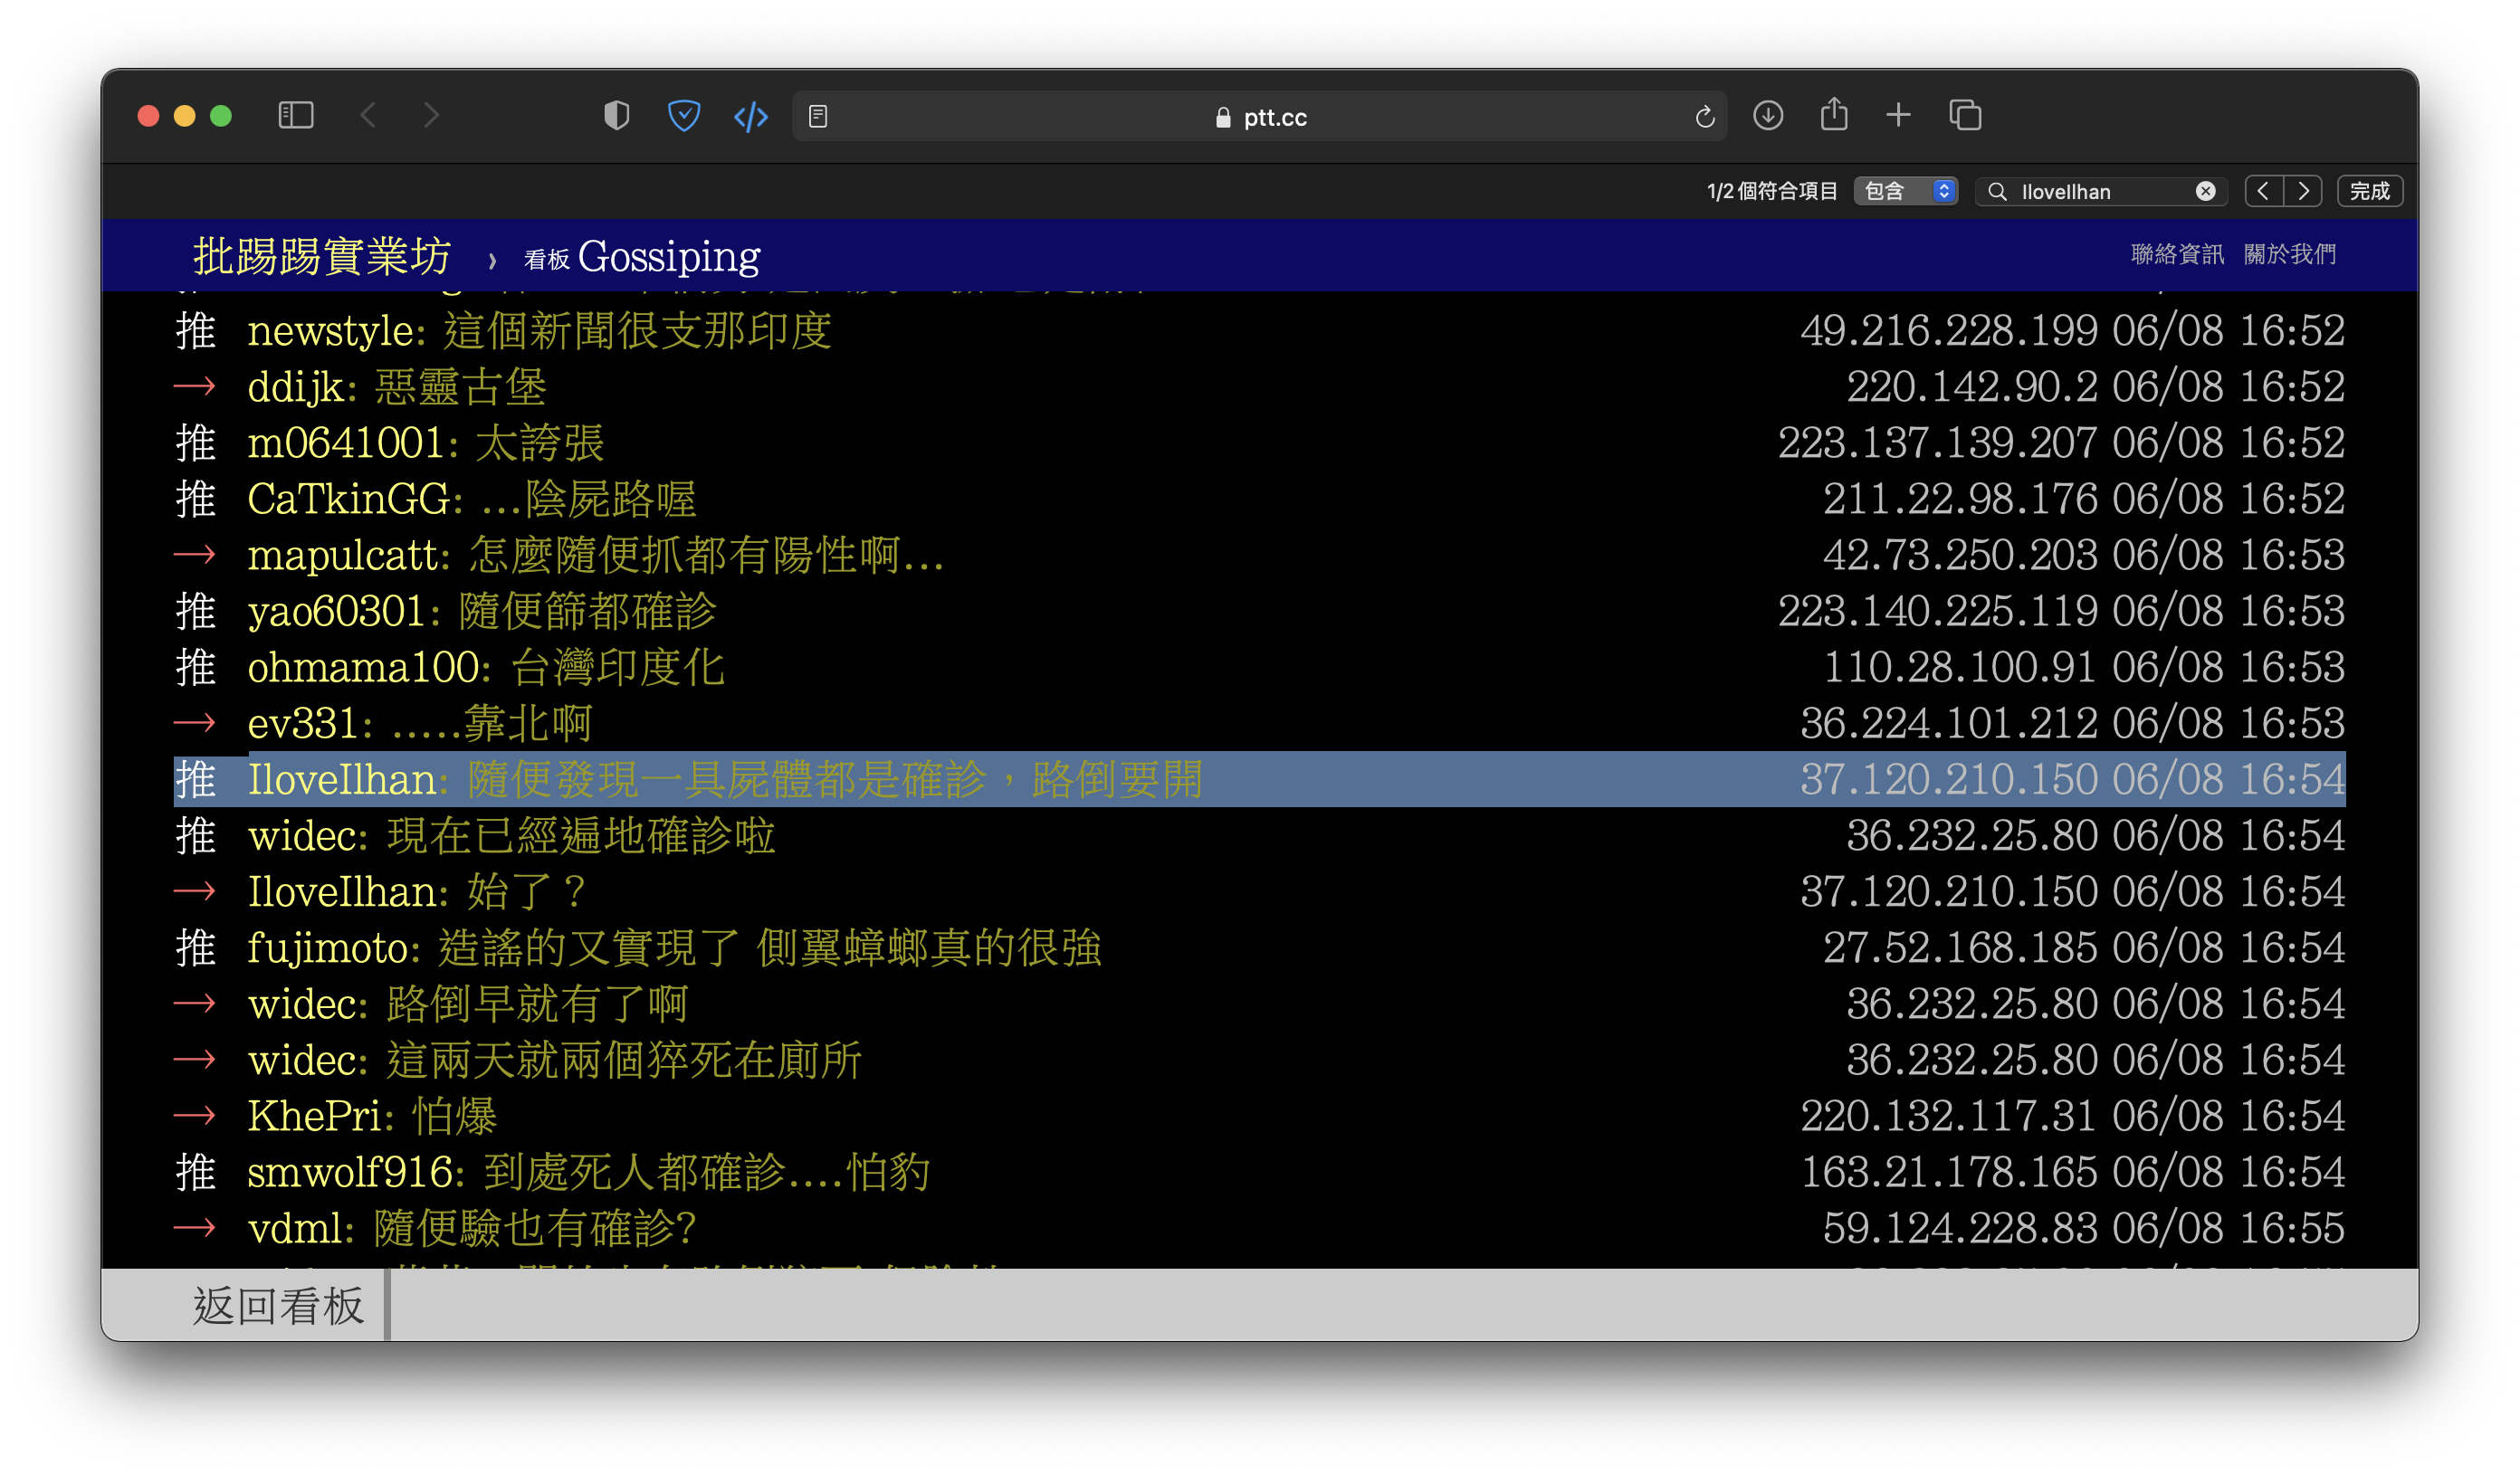This screenshot has height=1475, width=2520.
Task: Open the blue checkmark shield extension
Action: tap(683, 116)
